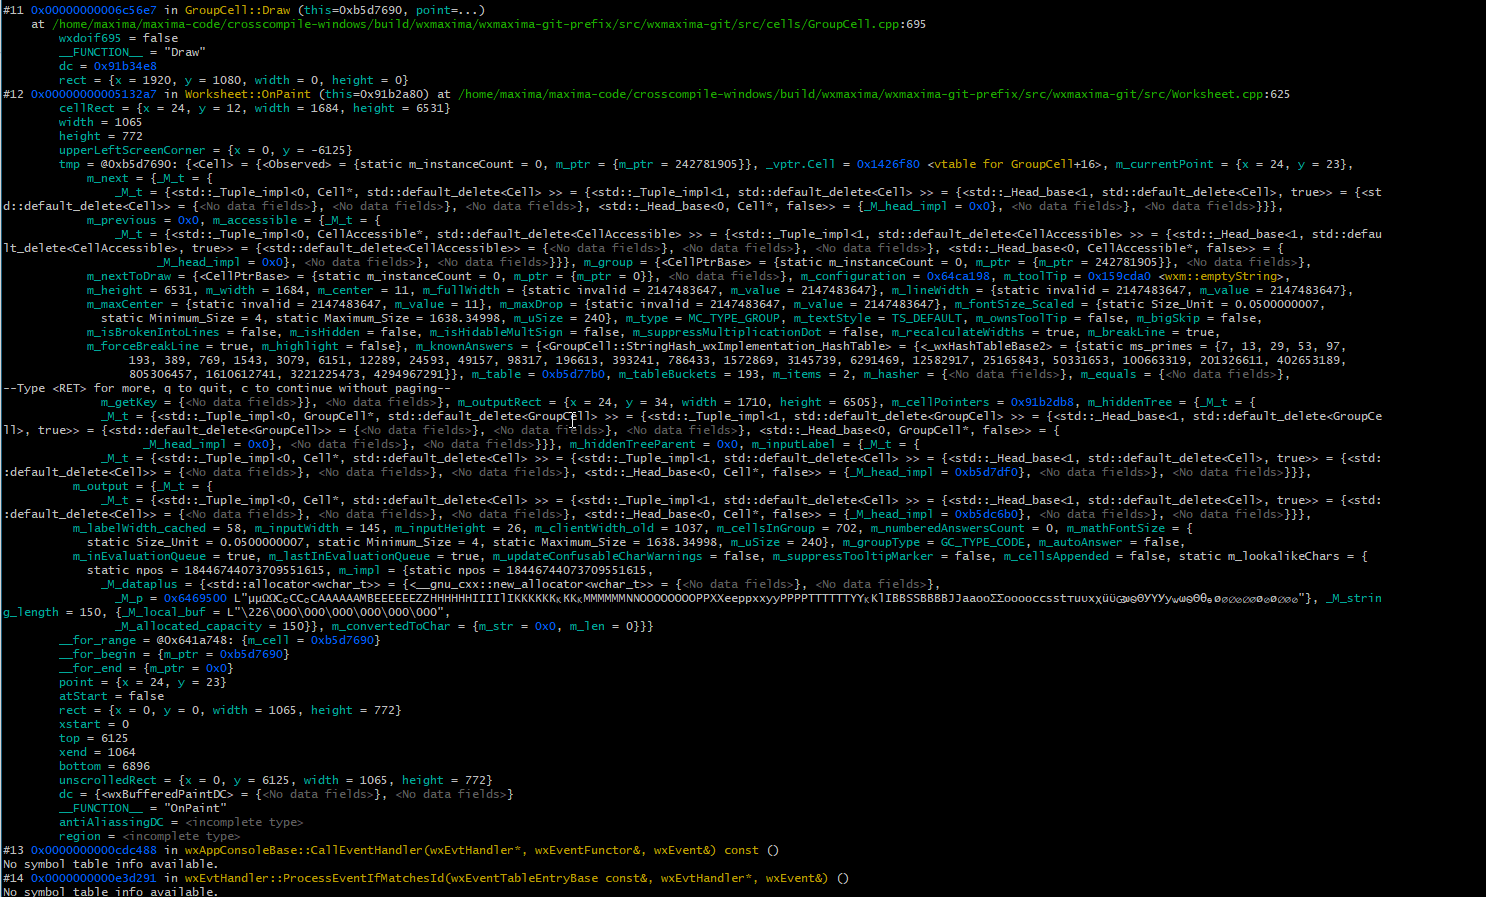Click the __for_begin pointer value 0xb5d7690

tap(252, 653)
